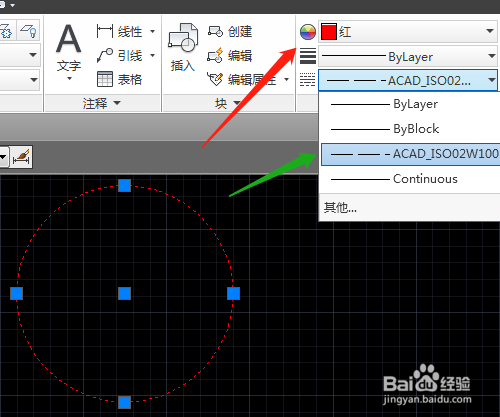Click the object color wheel icon

click(307, 32)
